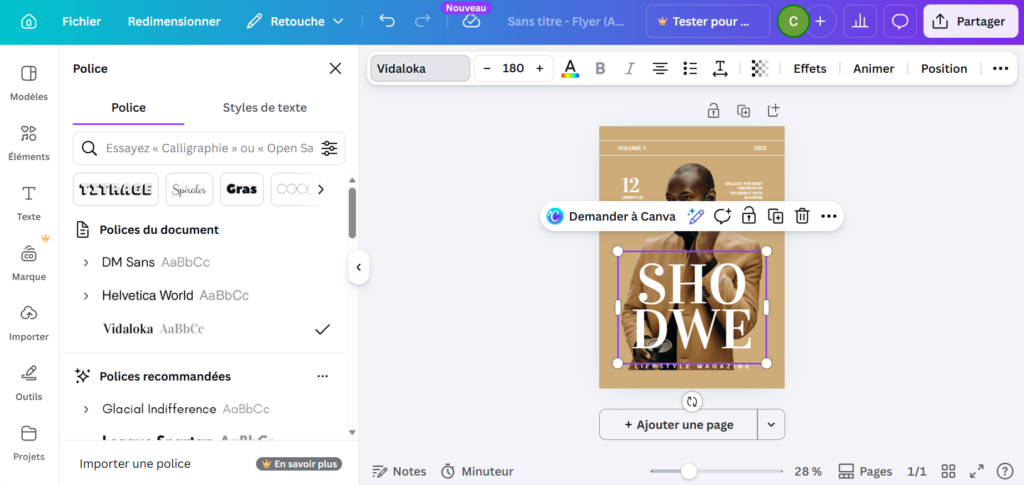Open the analytics chart icon
This screenshot has height=485, width=1024.
(860, 22)
